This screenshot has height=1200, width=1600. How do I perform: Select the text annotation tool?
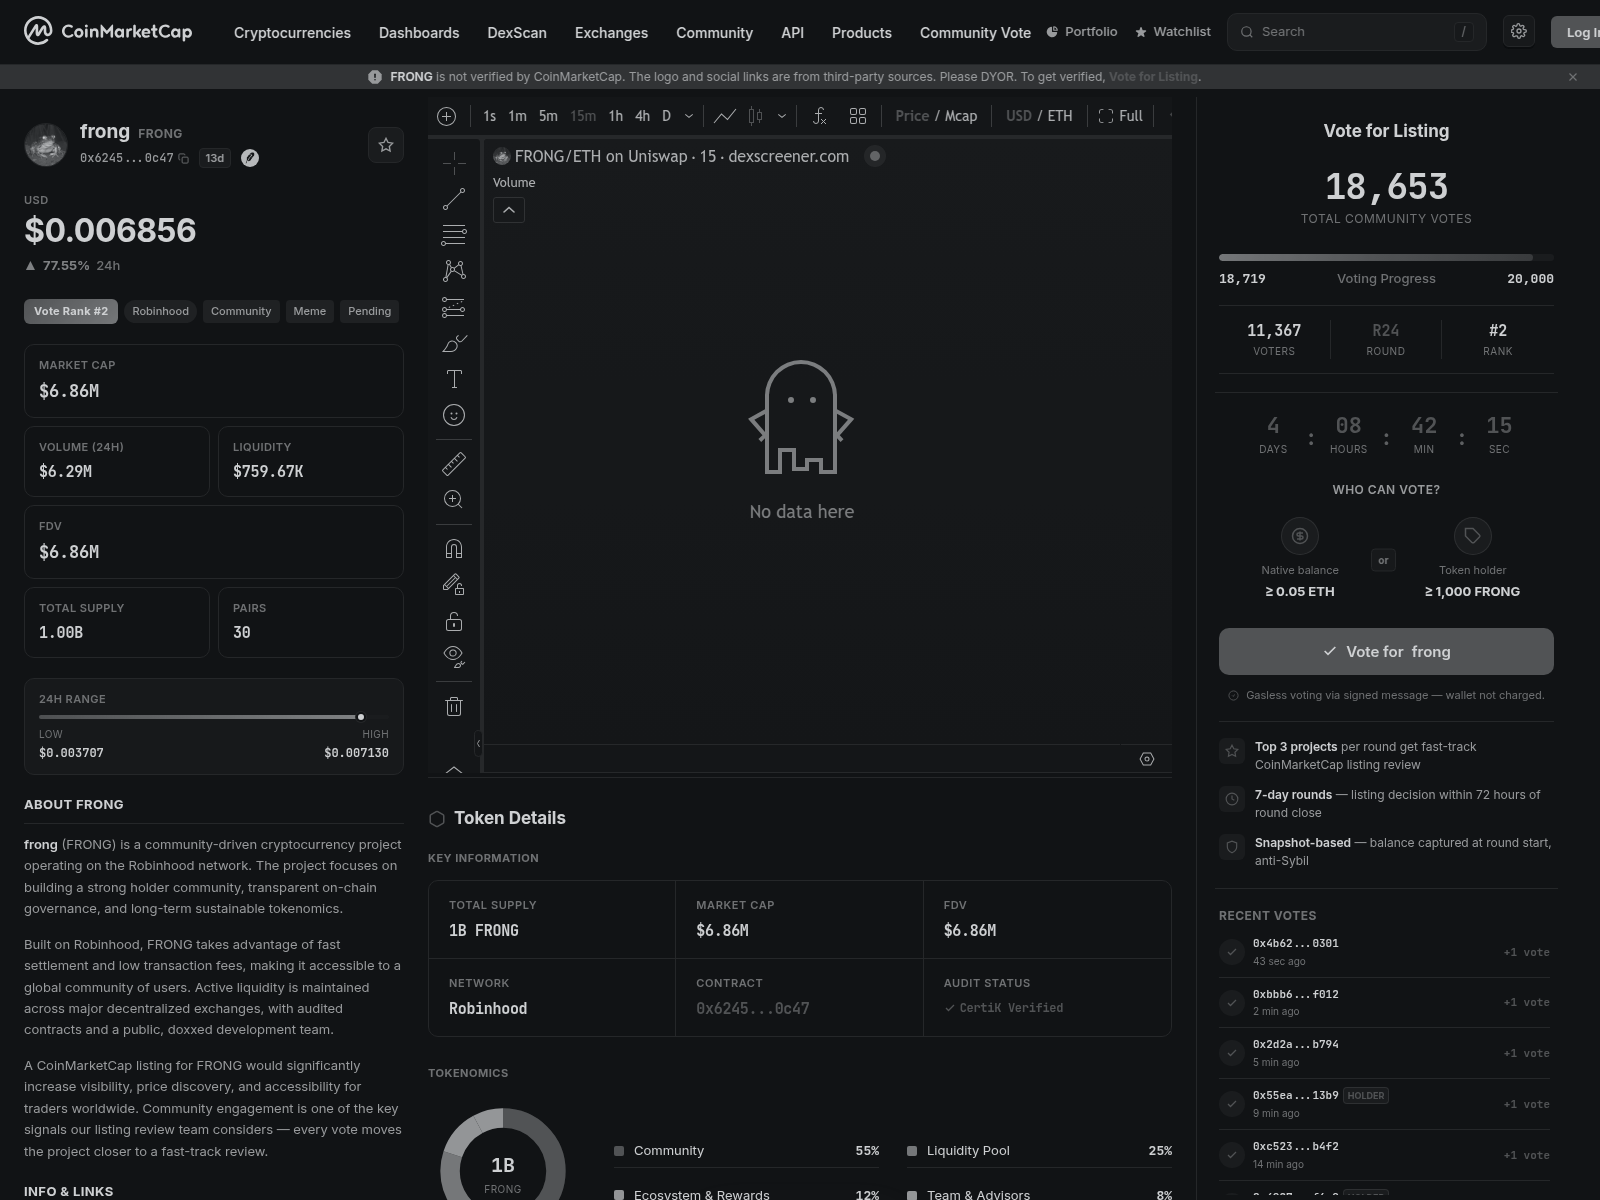[x=454, y=379]
